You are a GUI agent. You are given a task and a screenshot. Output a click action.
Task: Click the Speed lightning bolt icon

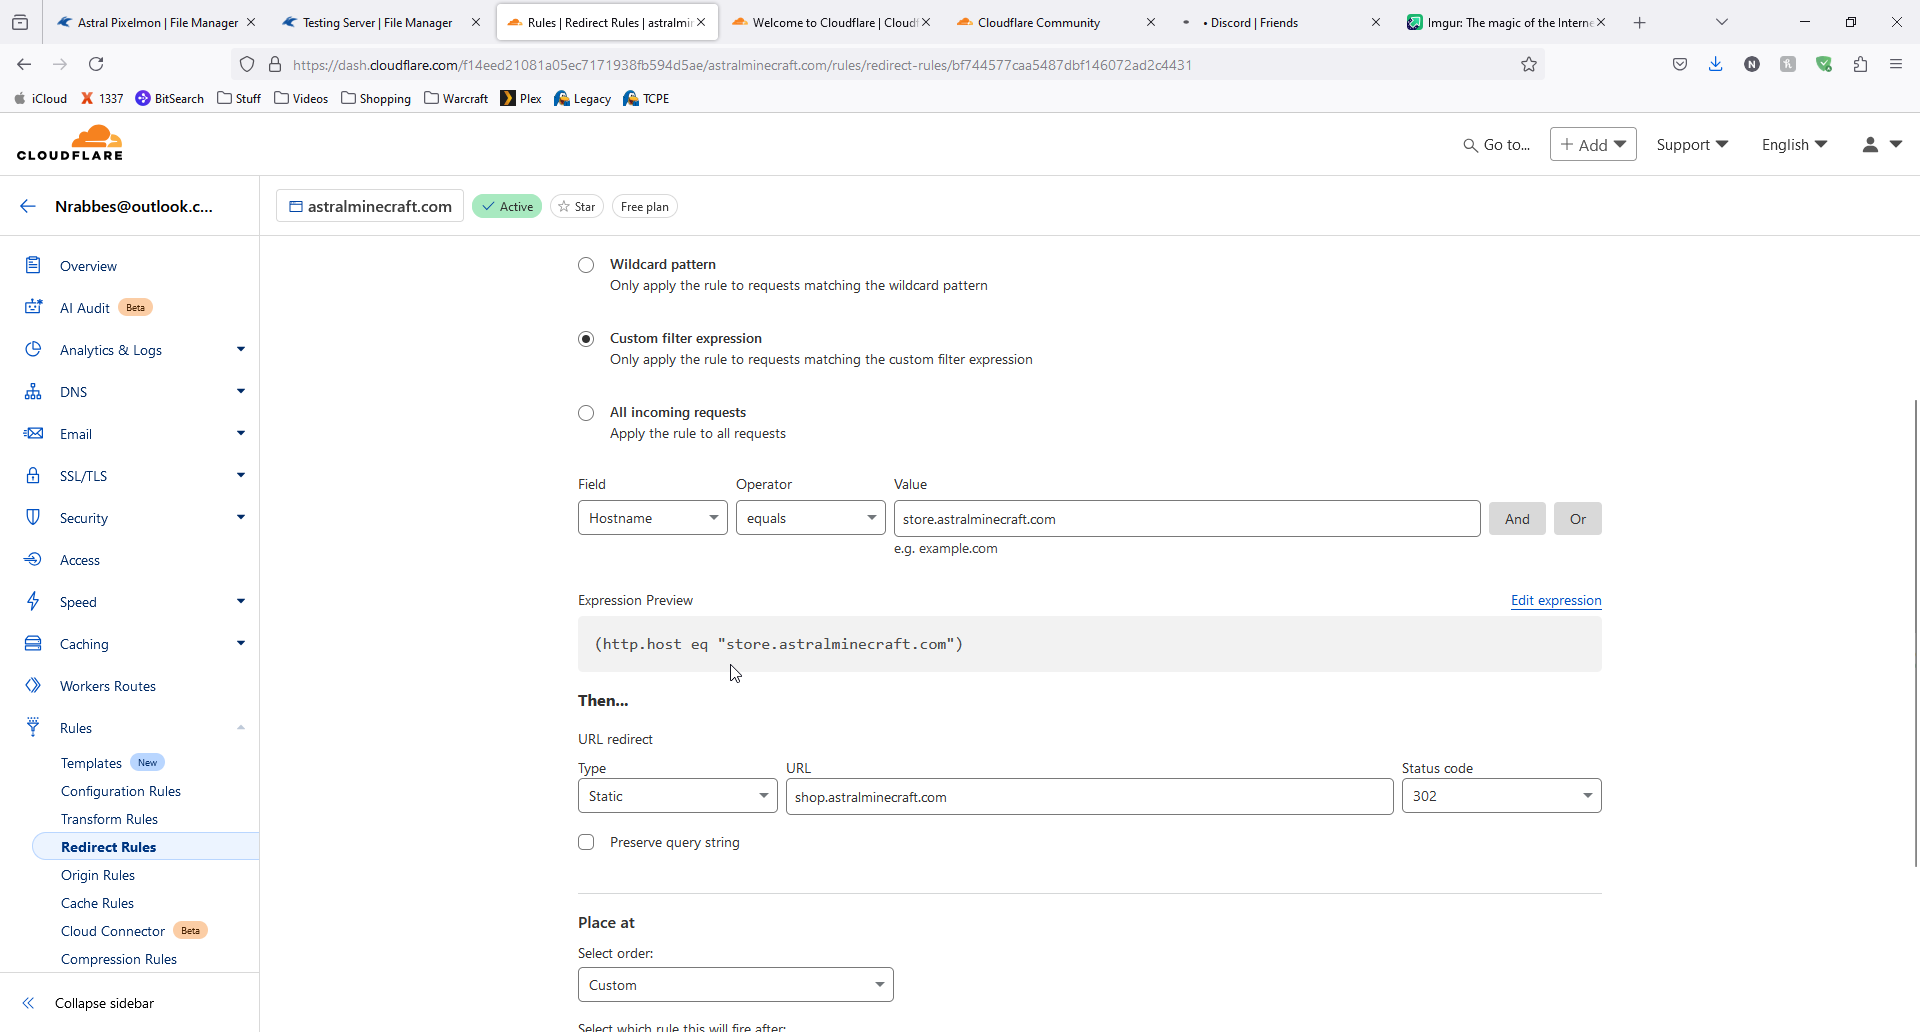33,602
